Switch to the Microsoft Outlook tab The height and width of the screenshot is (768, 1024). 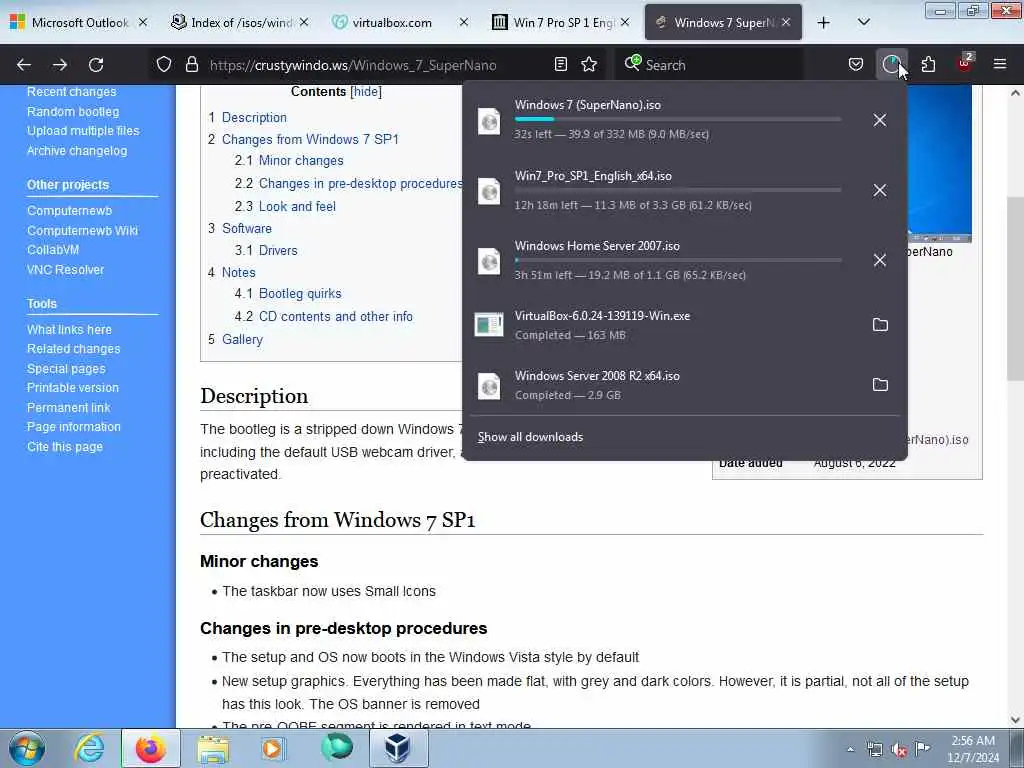tap(78, 22)
